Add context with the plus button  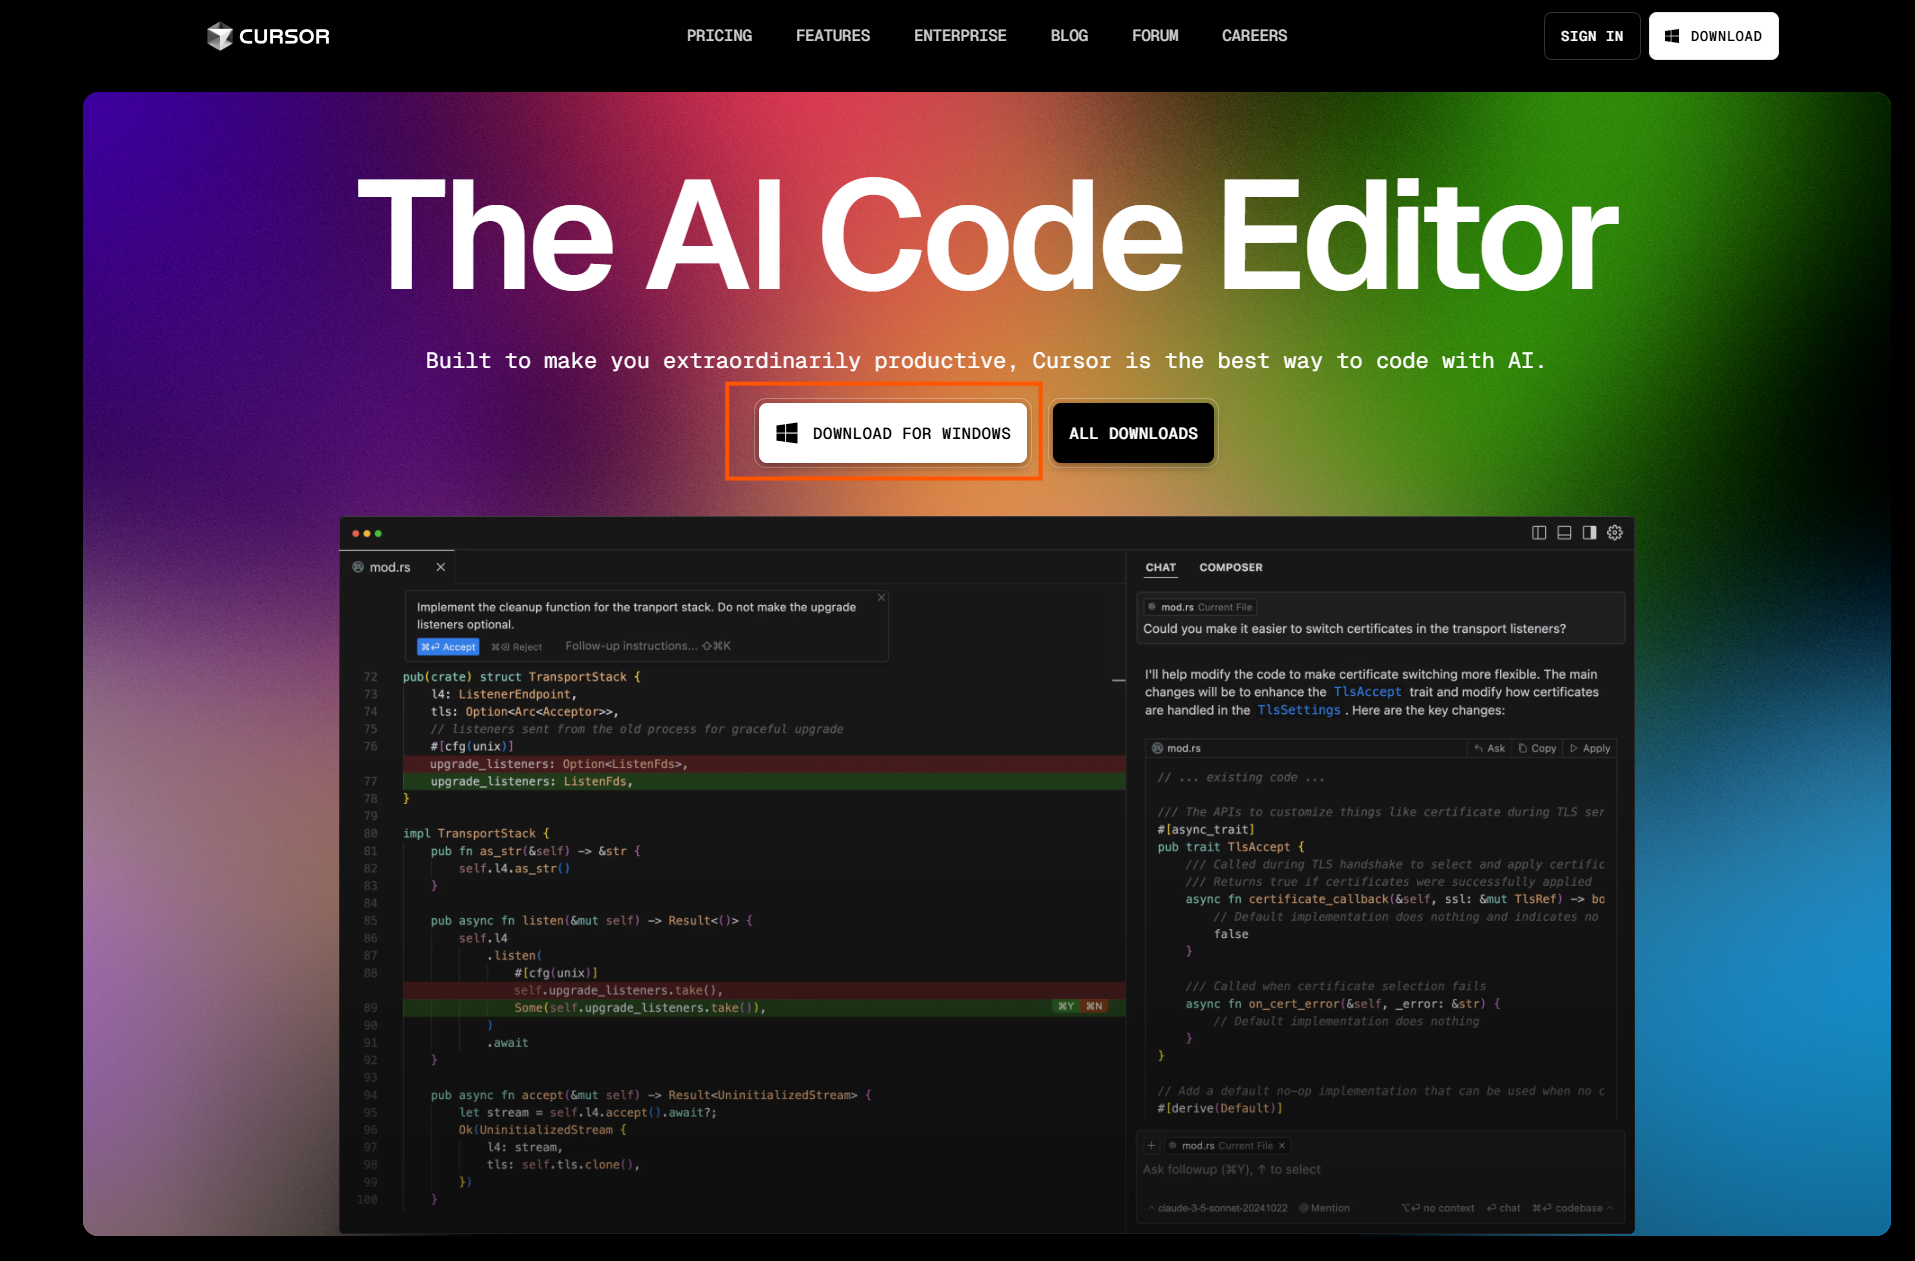[x=1151, y=1146]
